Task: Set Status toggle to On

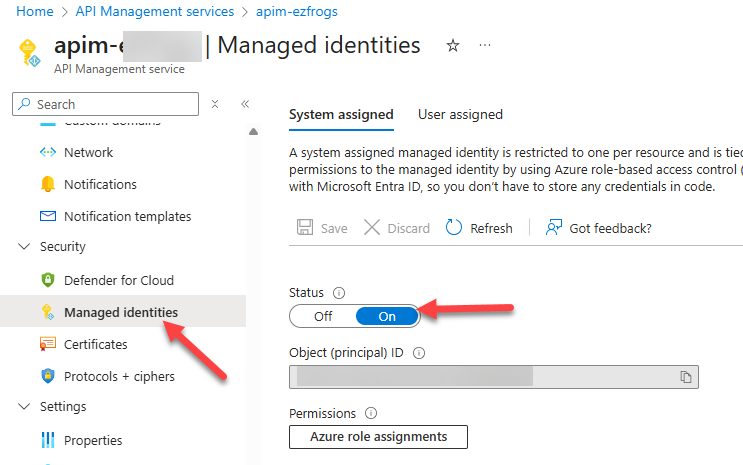Action: pyautogui.click(x=387, y=316)
